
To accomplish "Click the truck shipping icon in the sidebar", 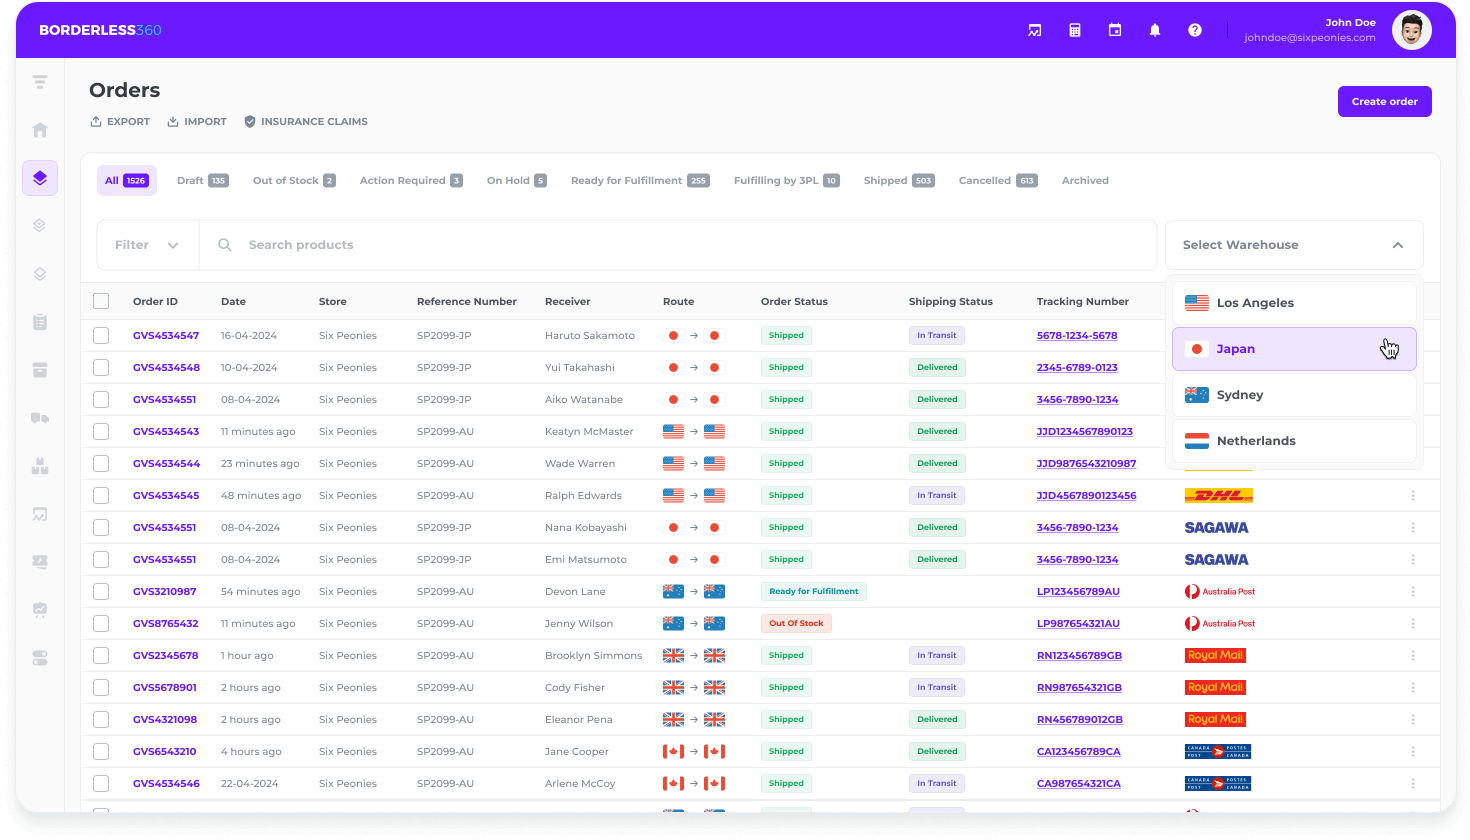I will pos(39,418).
